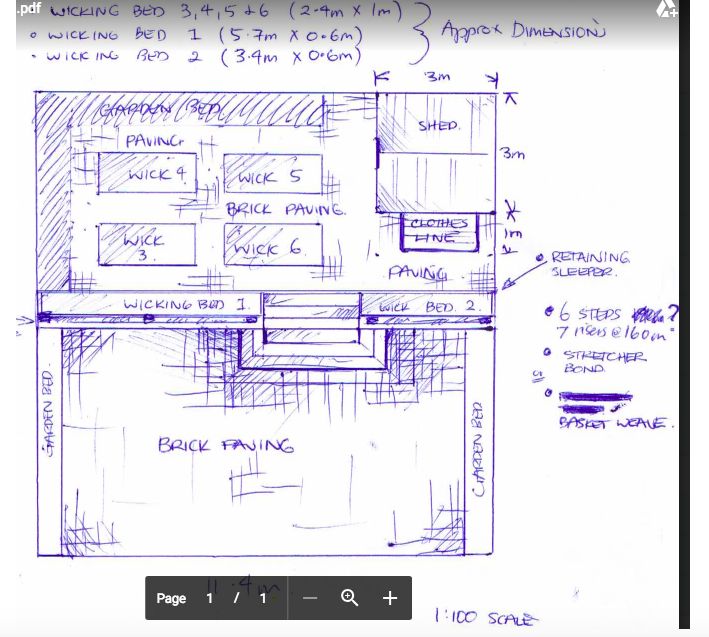Click the '6 STEPS' note

(590, 313)
